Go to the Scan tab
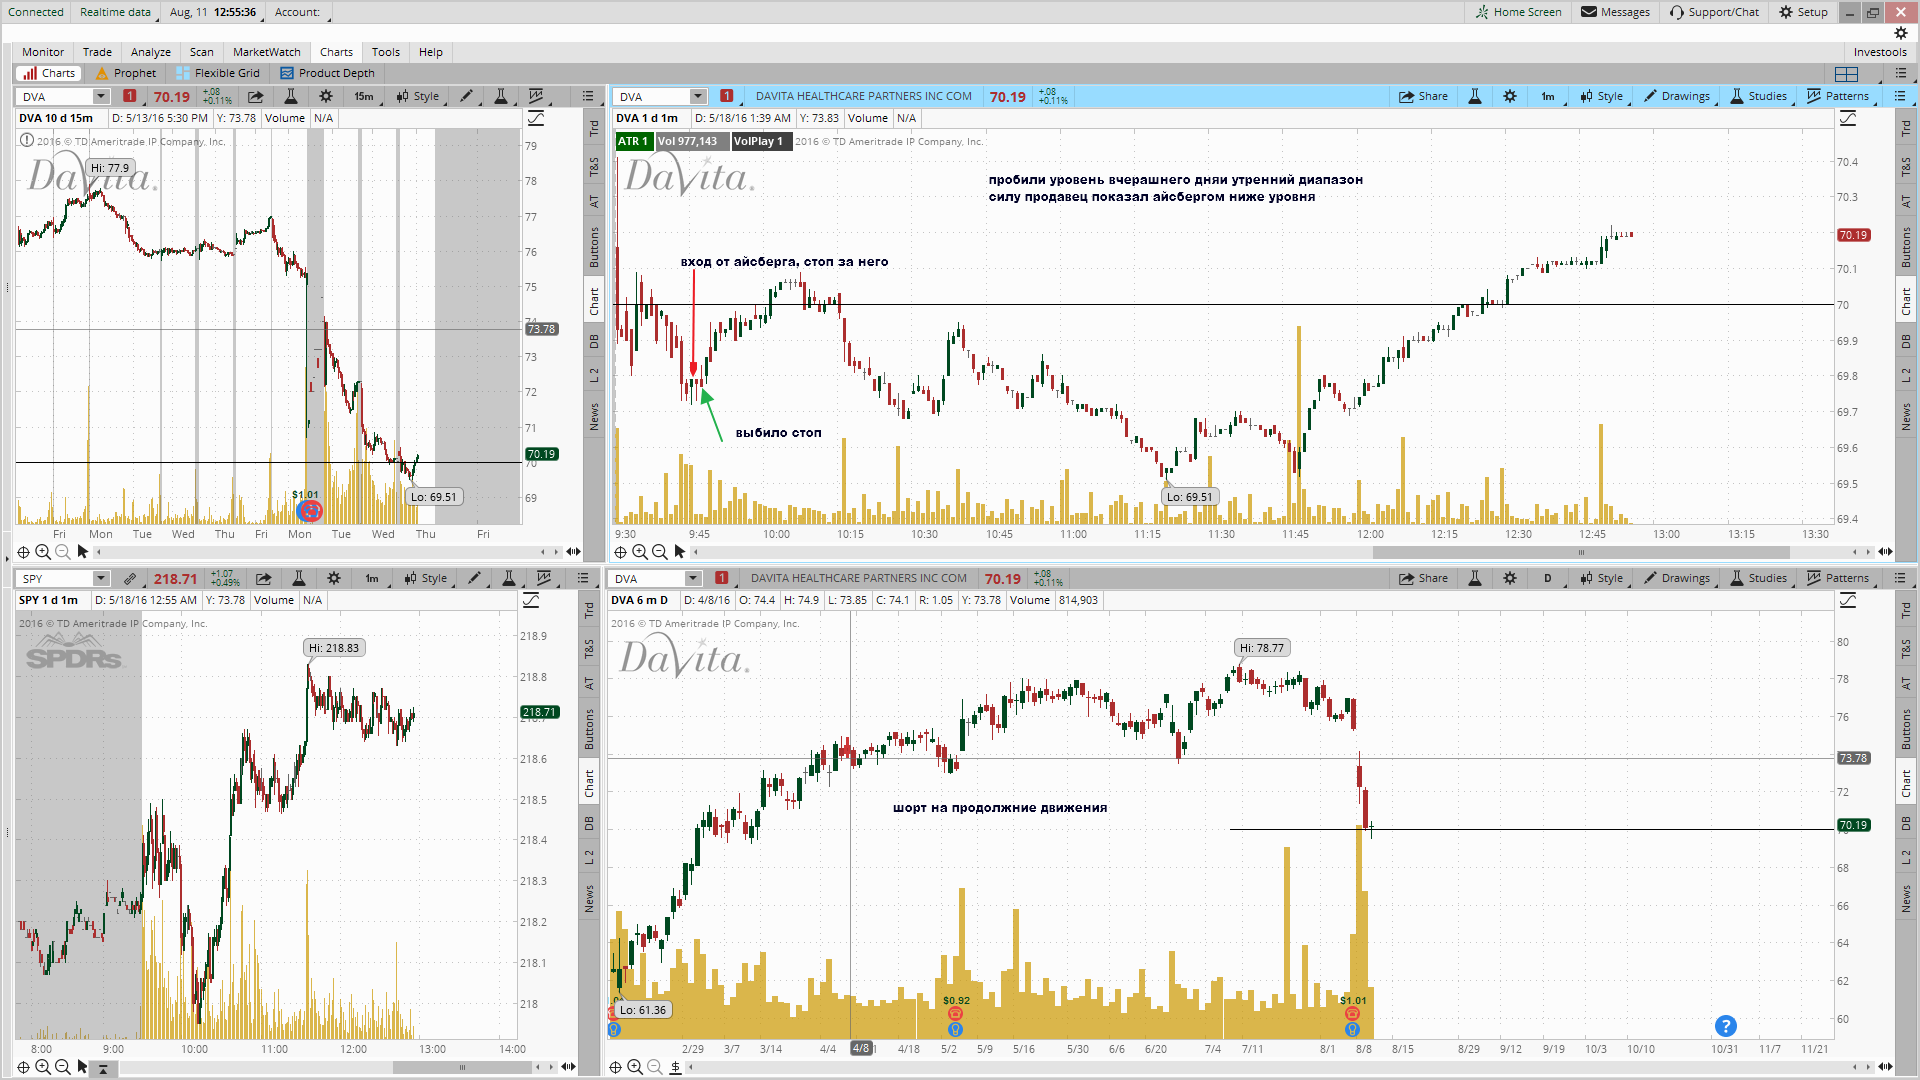Viewport: 1920px width, 1080px height. [x=202, y=52]
